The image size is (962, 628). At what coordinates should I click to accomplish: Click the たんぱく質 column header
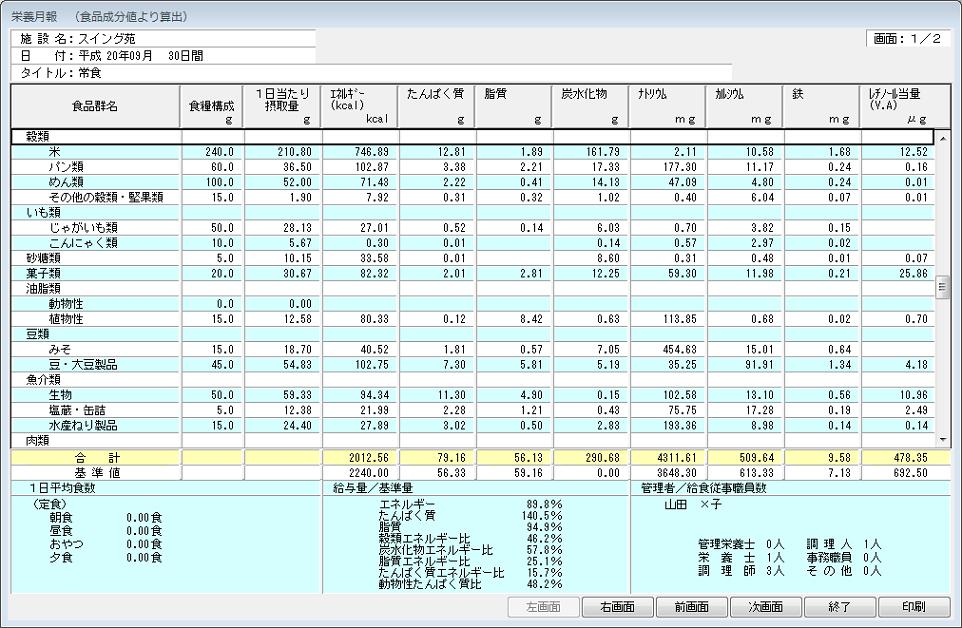(437, 106)
